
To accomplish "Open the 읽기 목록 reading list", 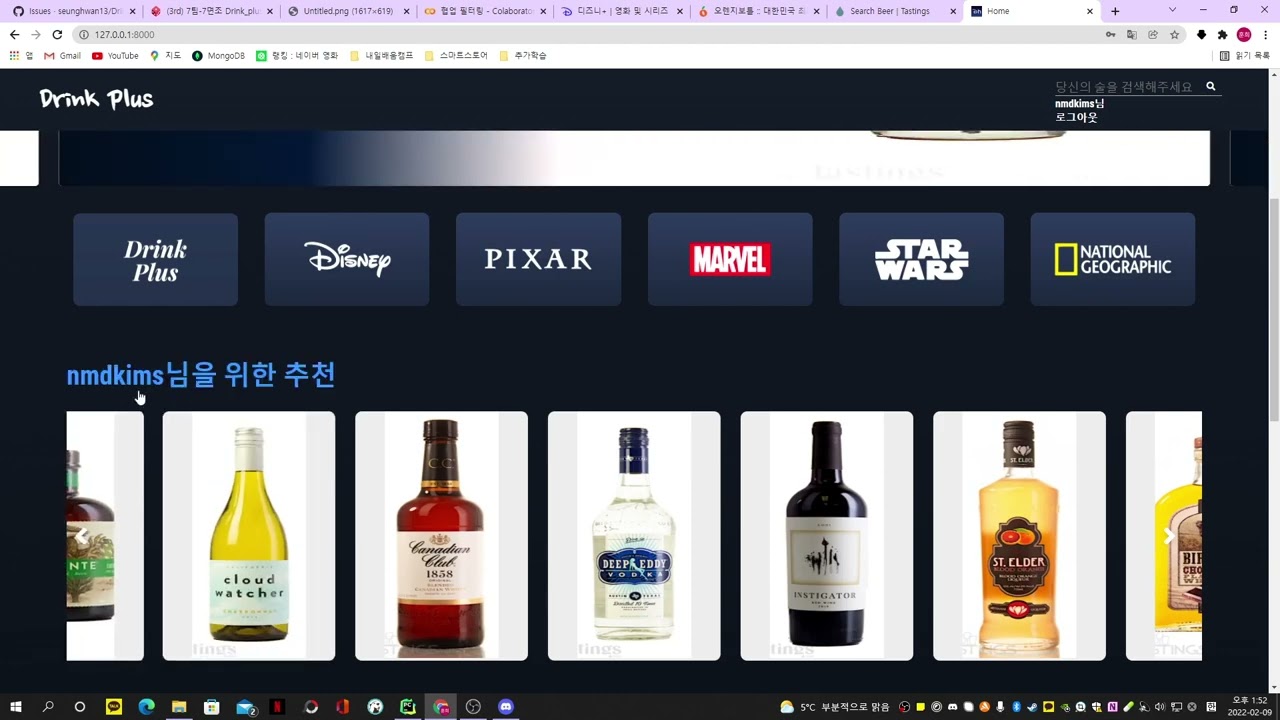I will pyautogui.click(x=1246, y=56).
